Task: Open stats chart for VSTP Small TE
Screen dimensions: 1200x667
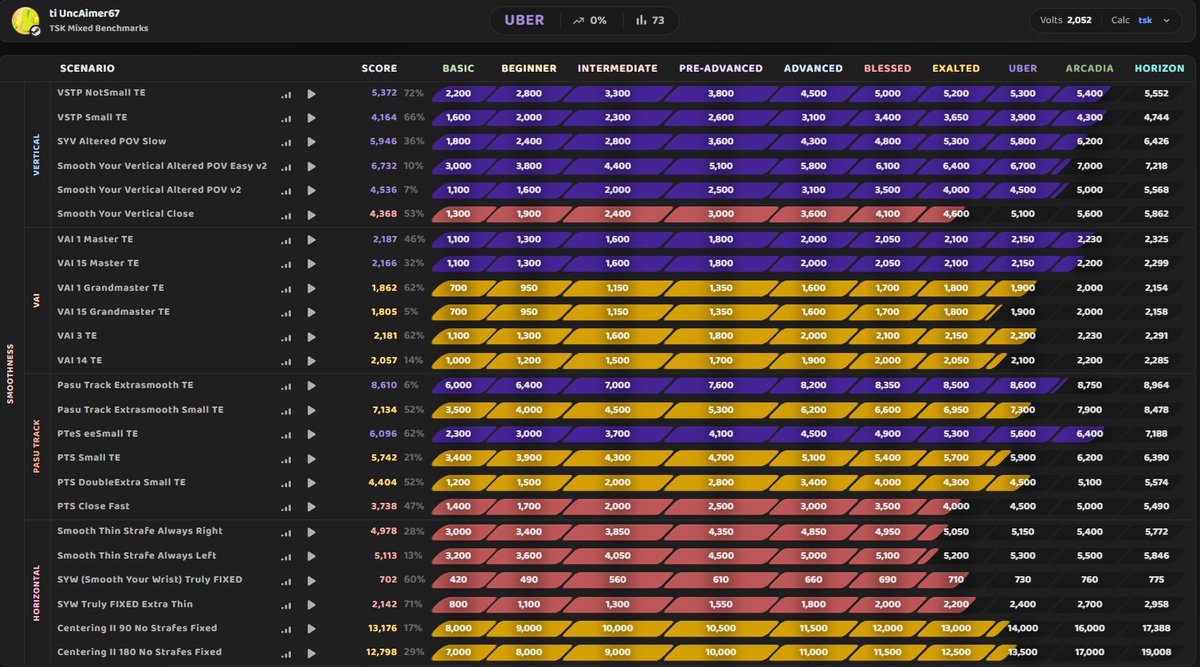Action: (286, 118)
